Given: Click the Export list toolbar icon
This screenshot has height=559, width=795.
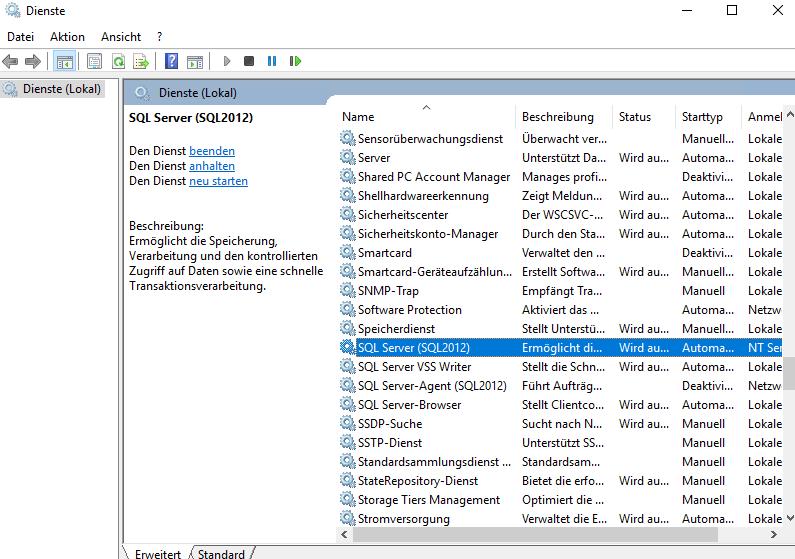Looking at the screenshot, I should click(x=141, y=61).
